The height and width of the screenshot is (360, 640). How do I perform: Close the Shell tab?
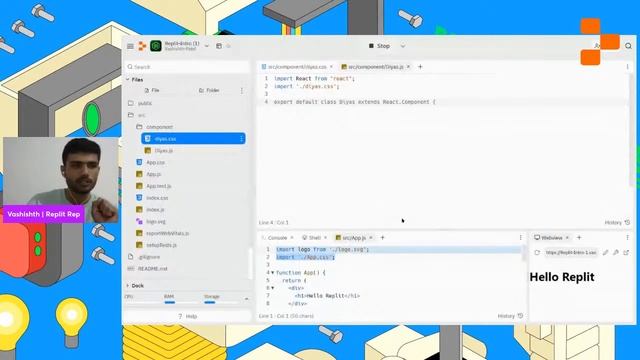(x=325, y=238)
